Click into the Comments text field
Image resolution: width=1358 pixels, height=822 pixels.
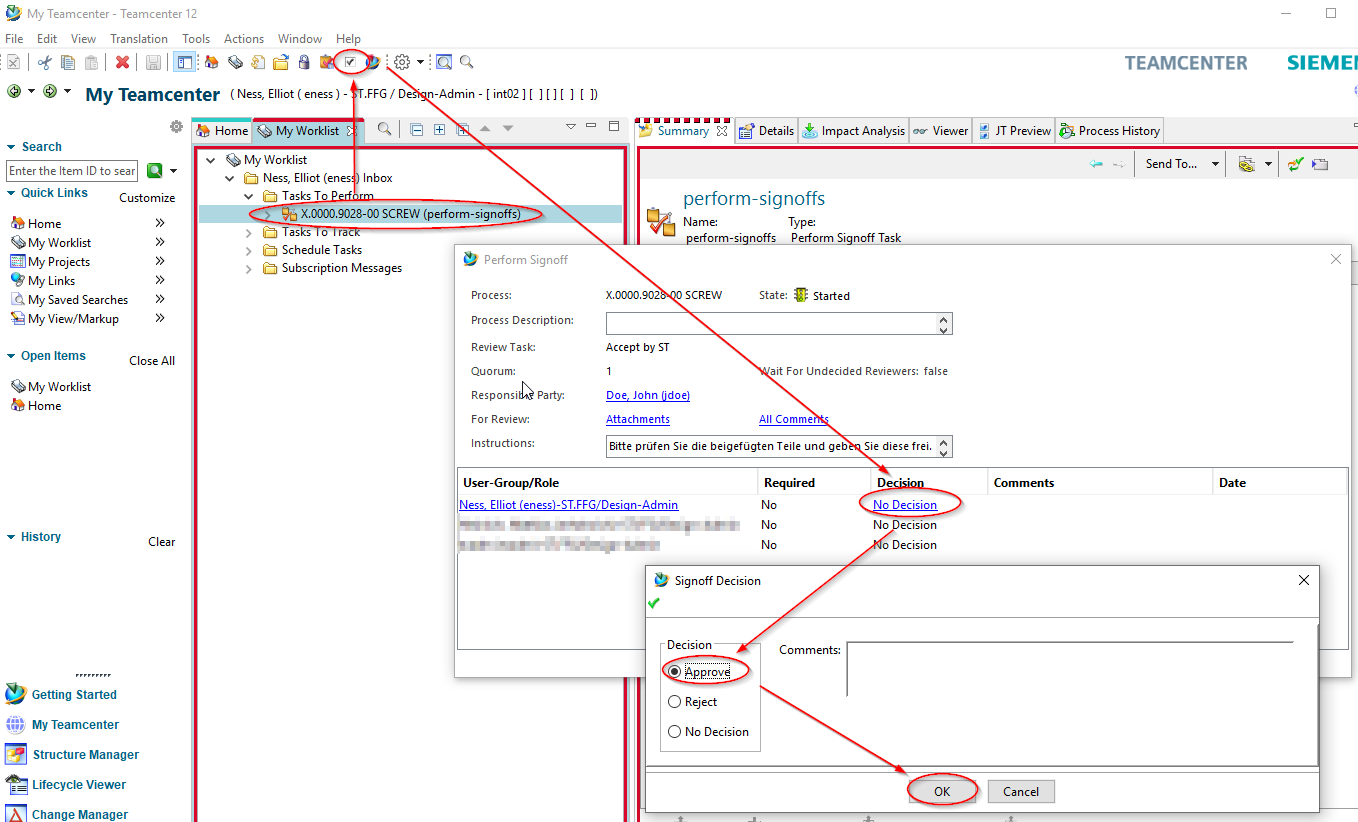pos(1070,668)
